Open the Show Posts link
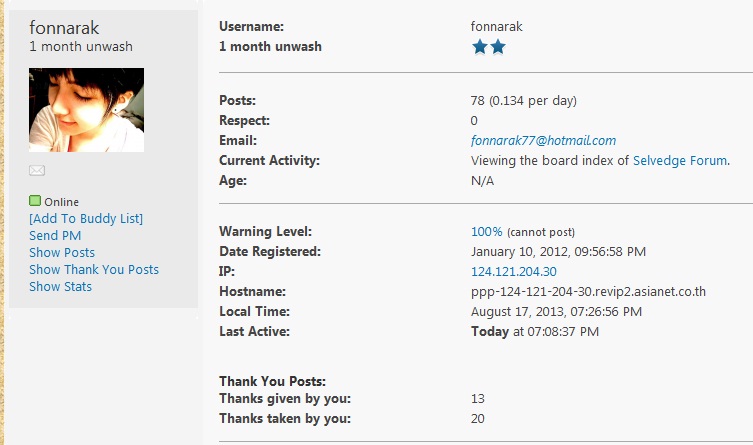Viewport: 753px width, 445px height. 62,252
